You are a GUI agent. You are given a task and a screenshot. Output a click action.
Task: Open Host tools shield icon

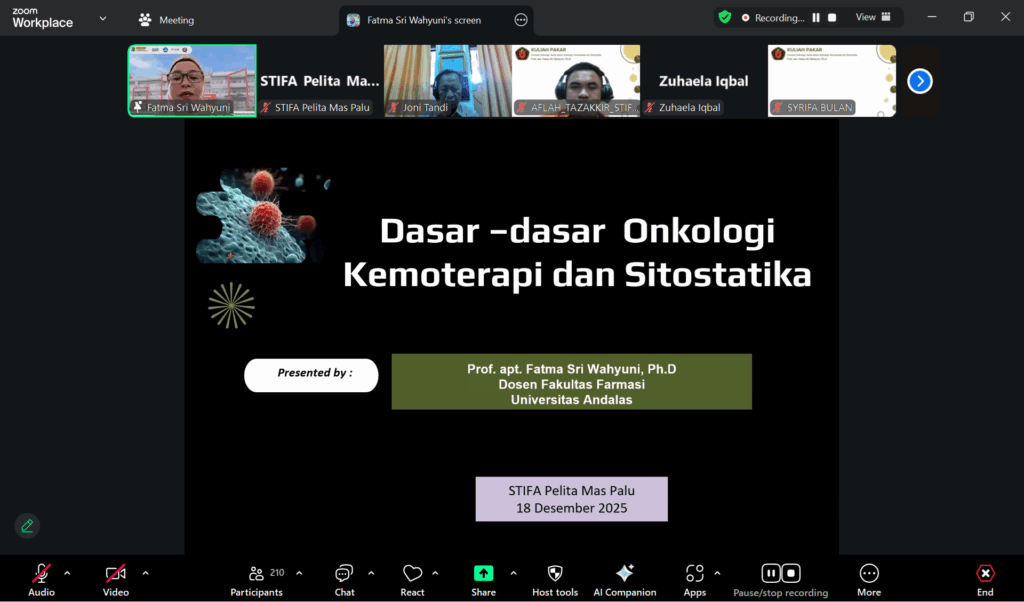coord(555,578)
